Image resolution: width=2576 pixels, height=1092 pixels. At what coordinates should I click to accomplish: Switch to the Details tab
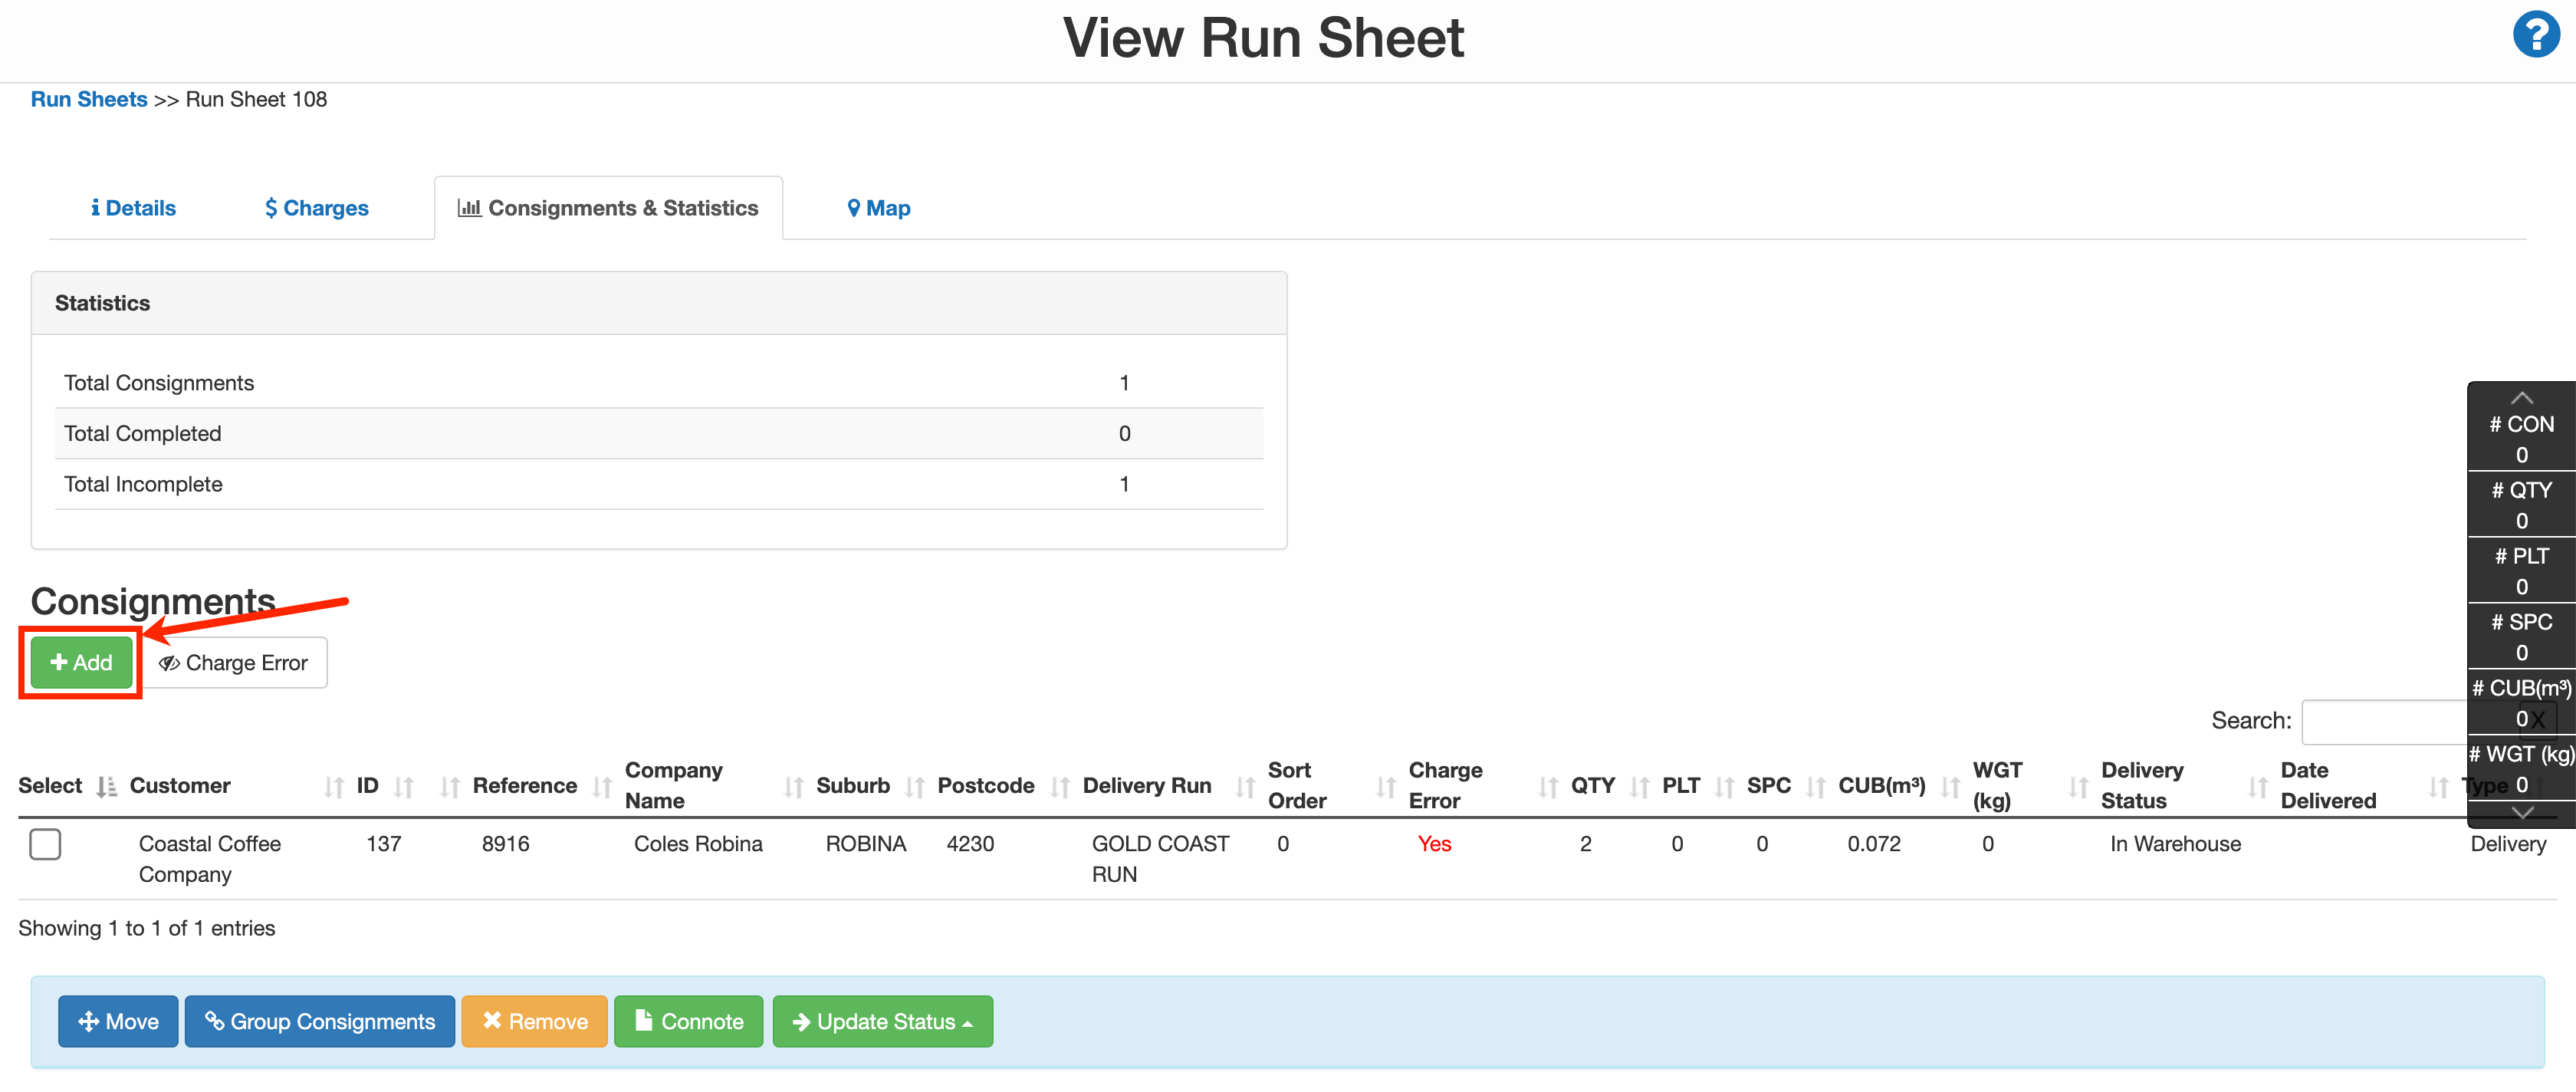[x=133, y=208]
